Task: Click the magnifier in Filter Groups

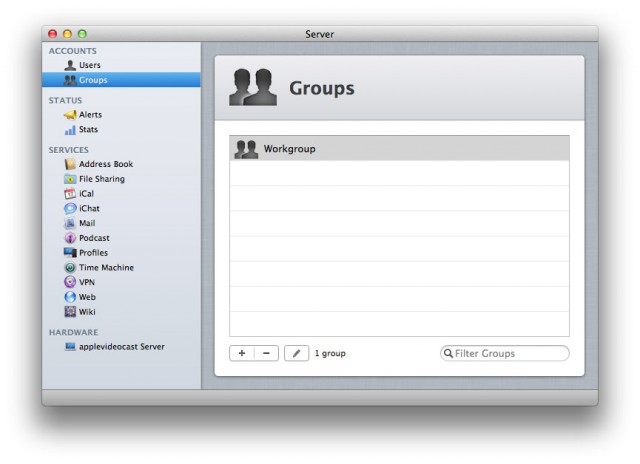Action: [x=448, y=353]
